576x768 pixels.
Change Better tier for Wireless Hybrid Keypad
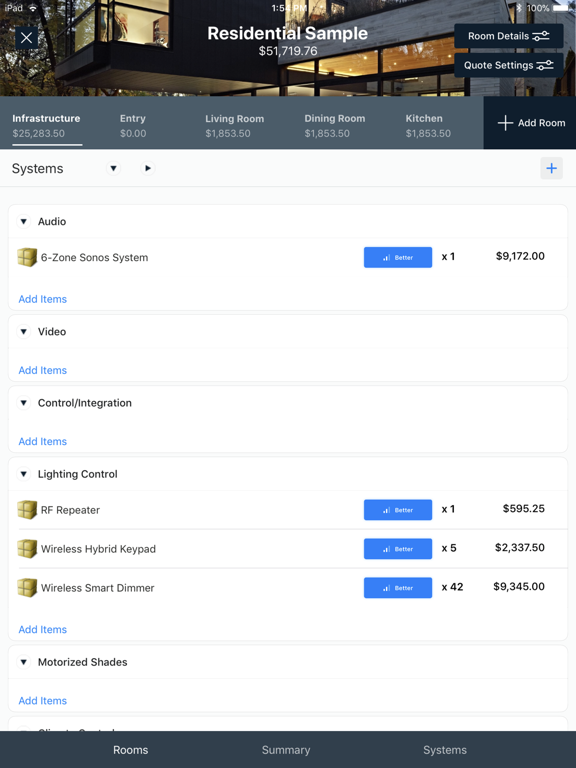(398, 549)
